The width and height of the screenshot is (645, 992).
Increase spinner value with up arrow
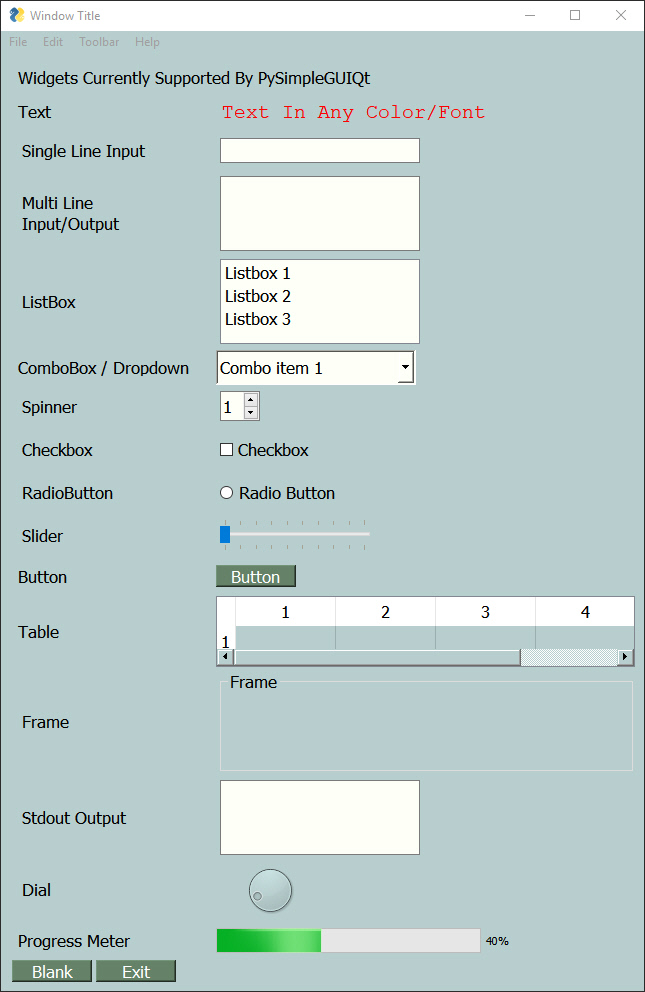click(251, 400)
